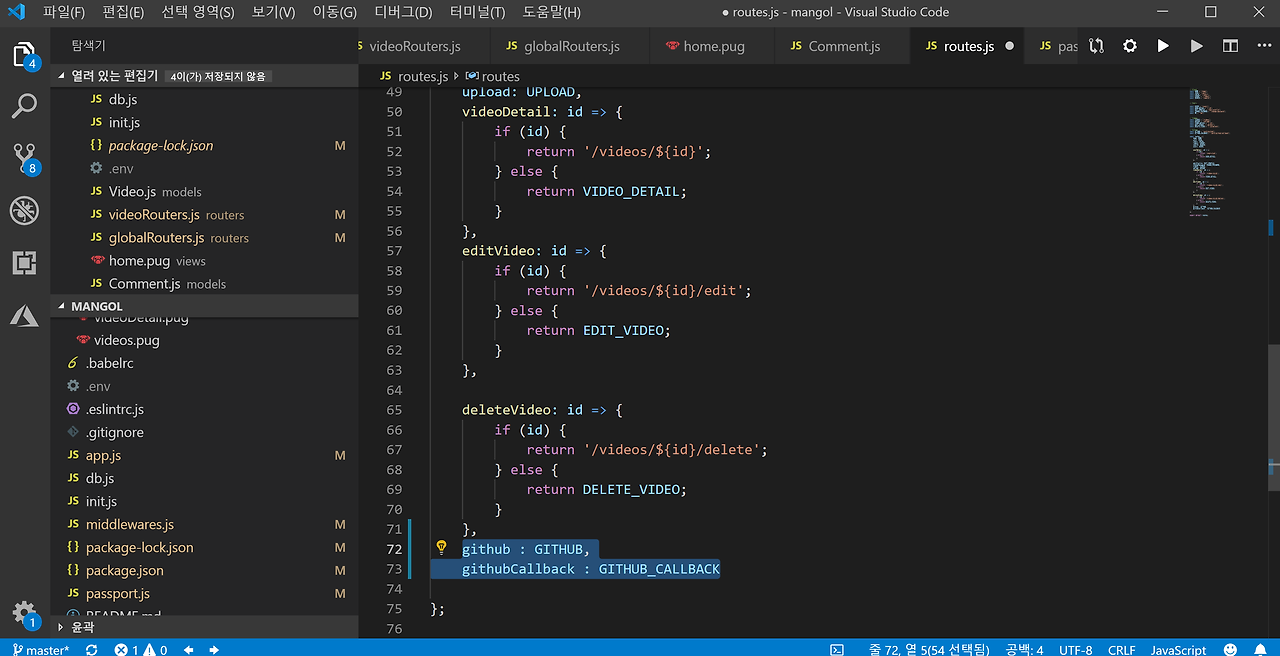Click the smiley feedback icon in status bar
This screenshot has width=1280, height=656.
pos(1231,650)
